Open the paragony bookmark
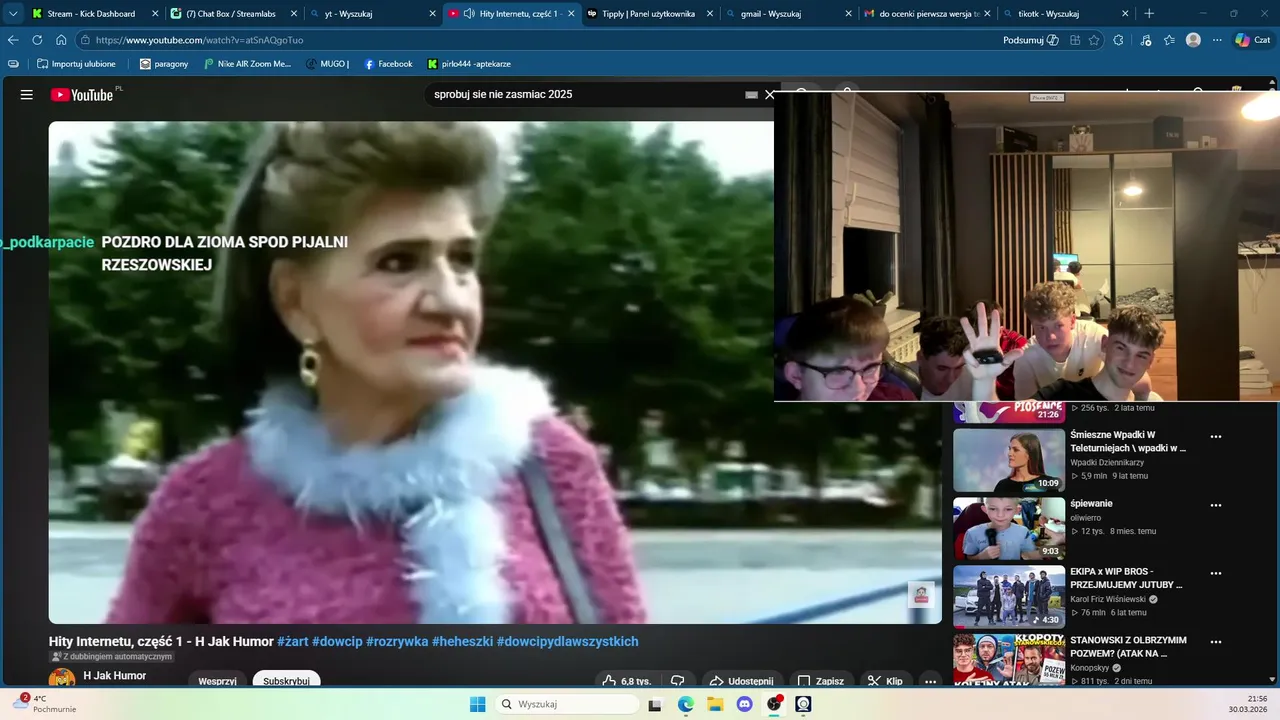This screenshot has height=720, width=1280. [x=164, y=64]
